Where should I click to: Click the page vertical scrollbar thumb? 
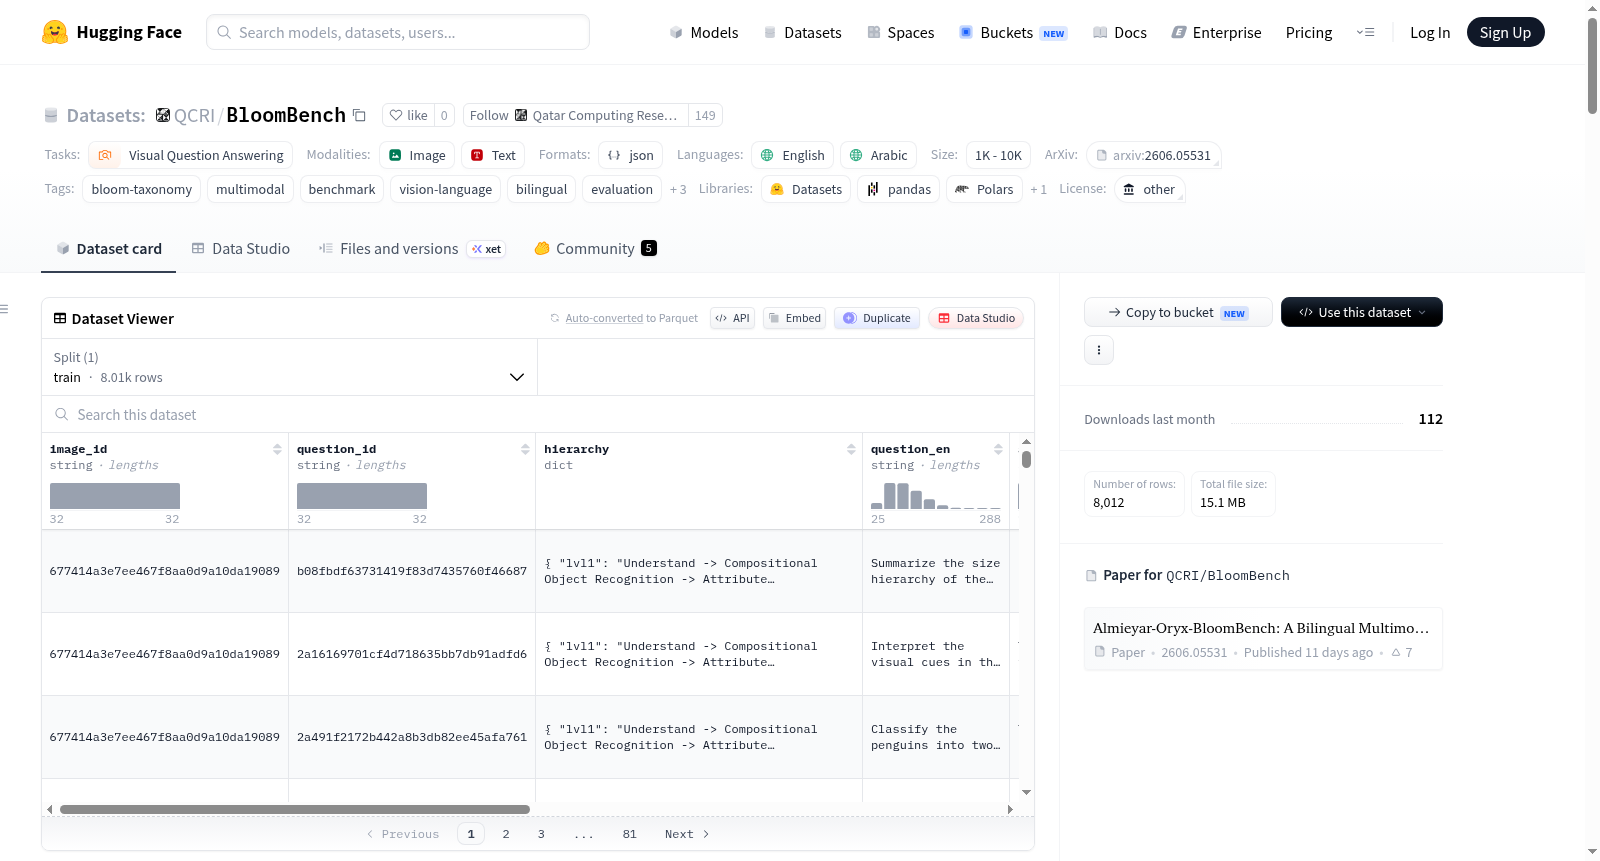tap(1592, 65)
